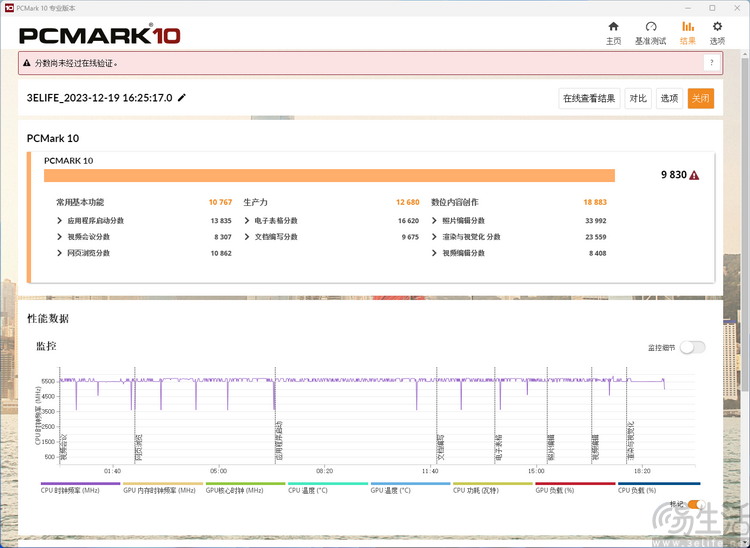
Task: Click the 数位内容创作 score 18 883
Action: pyautogui.click(x=595, y=202)
